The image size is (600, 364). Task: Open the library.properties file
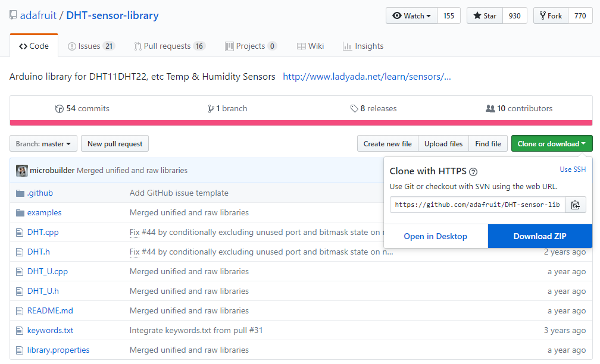(58, 350)
